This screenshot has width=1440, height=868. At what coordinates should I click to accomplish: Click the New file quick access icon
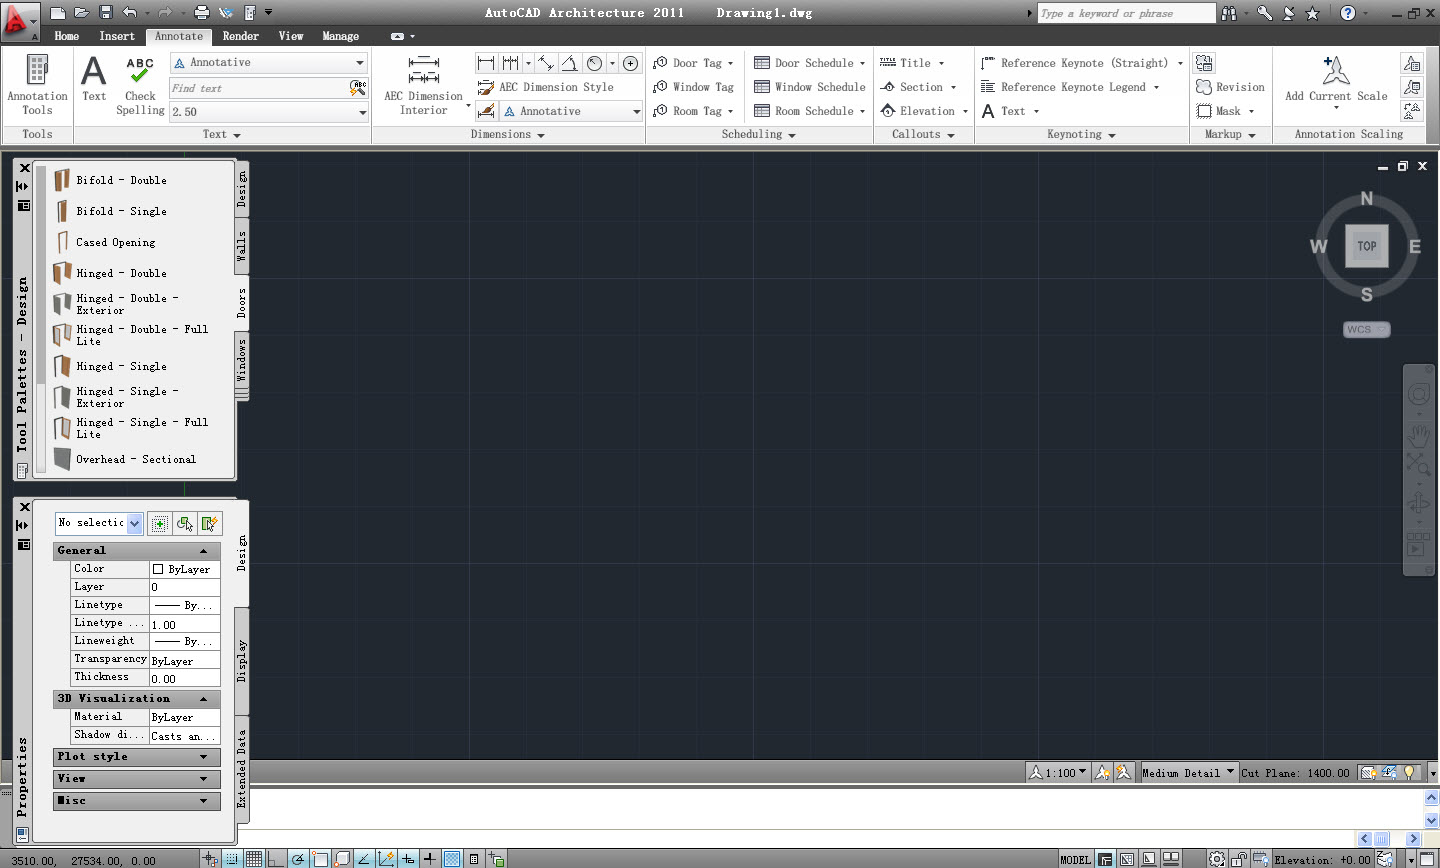click(x=58, y=13)
